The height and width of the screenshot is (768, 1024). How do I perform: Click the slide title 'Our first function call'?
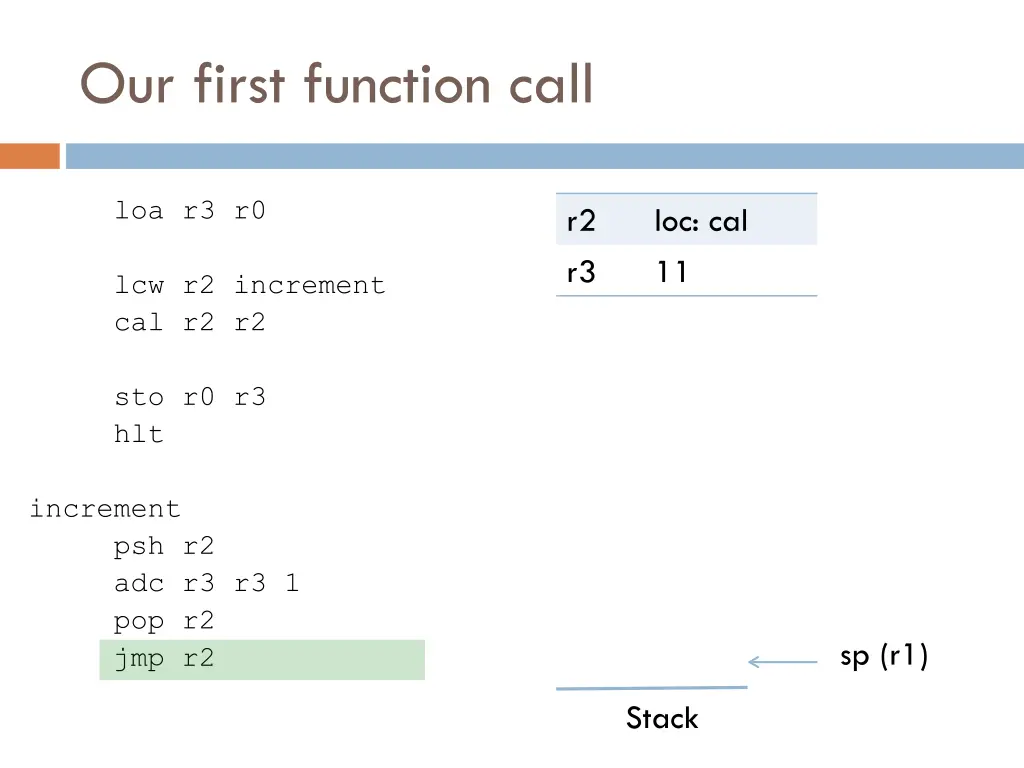click(336, 84)
